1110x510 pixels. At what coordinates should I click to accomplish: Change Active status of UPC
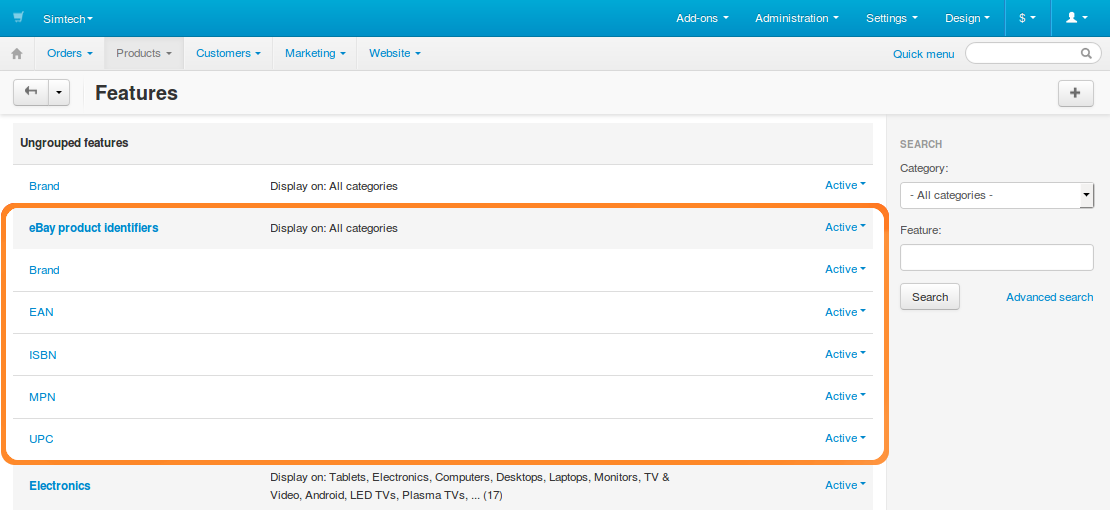[845, 438]
